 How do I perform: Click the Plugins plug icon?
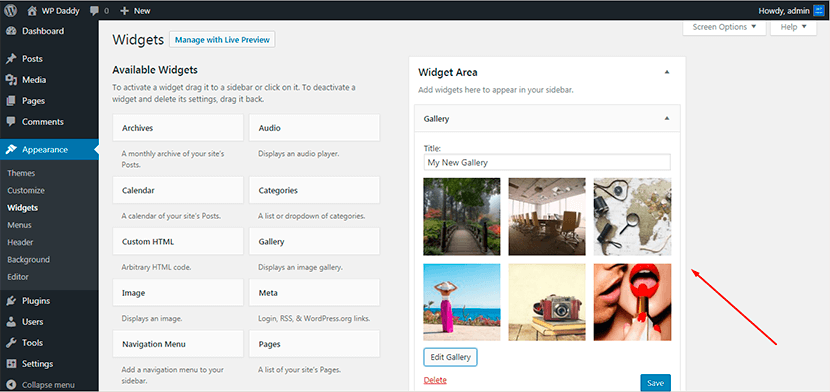pos(11,301)
